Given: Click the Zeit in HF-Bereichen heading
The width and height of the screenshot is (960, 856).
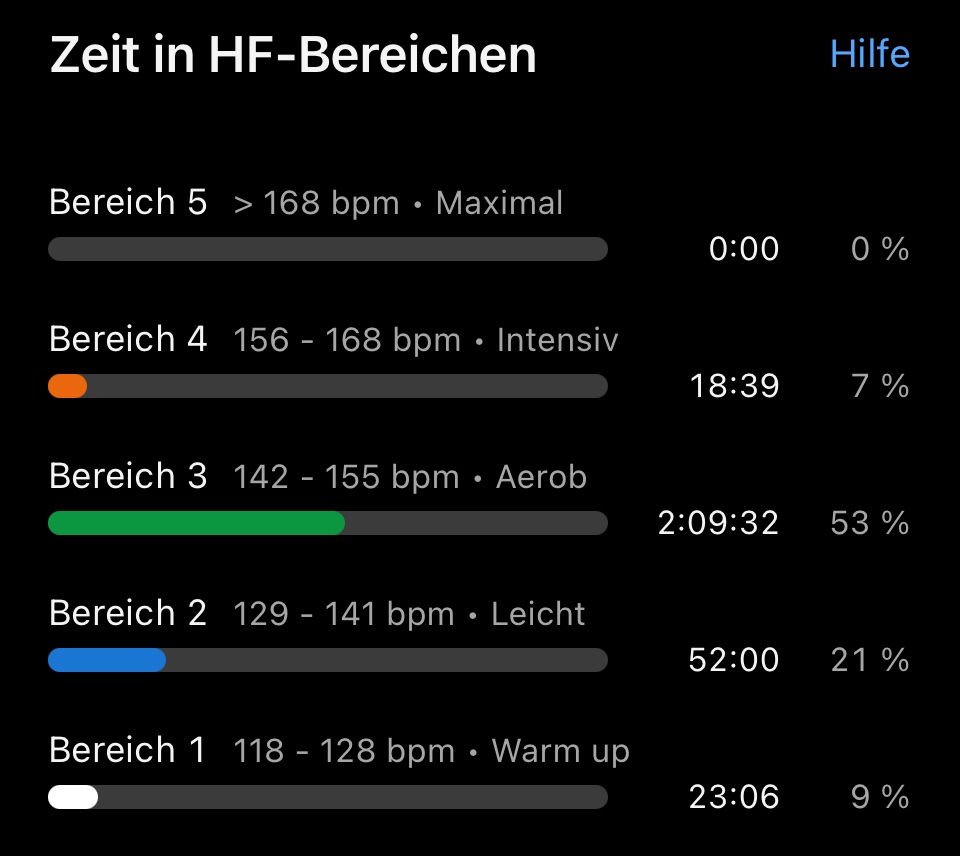Looking at the screenshot, I should 293,55.
